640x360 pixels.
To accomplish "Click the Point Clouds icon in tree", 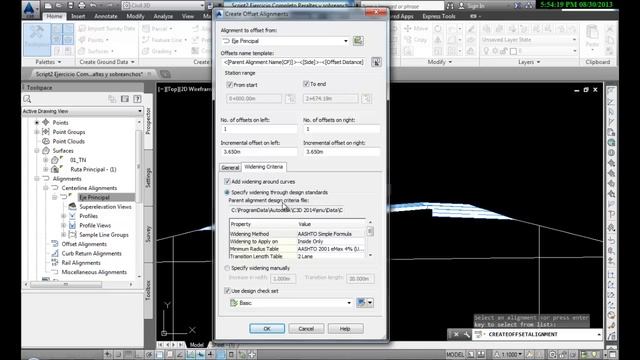I will coord(46,141).
